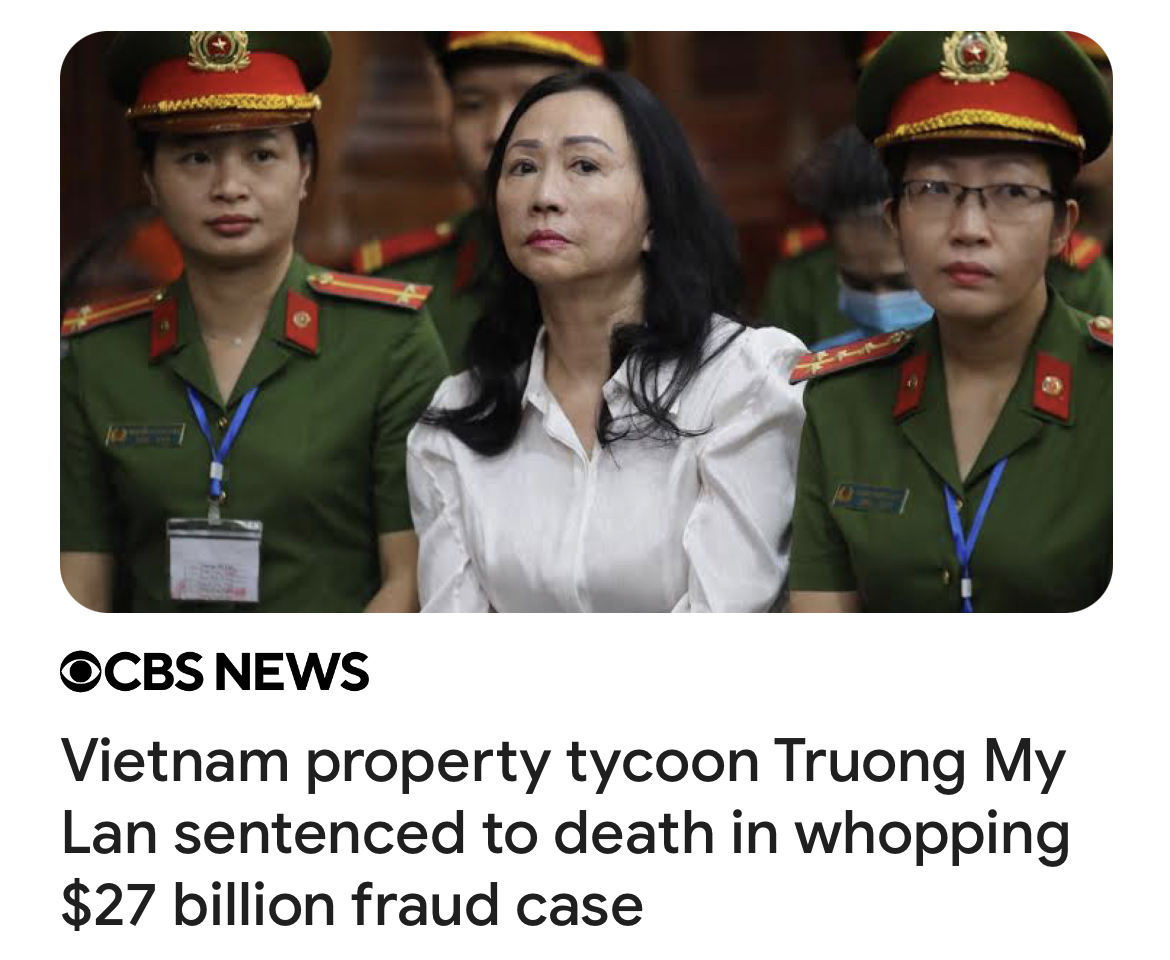Click the left officer's blue lanyard
1170x960 pixels.
click(218, 440)
